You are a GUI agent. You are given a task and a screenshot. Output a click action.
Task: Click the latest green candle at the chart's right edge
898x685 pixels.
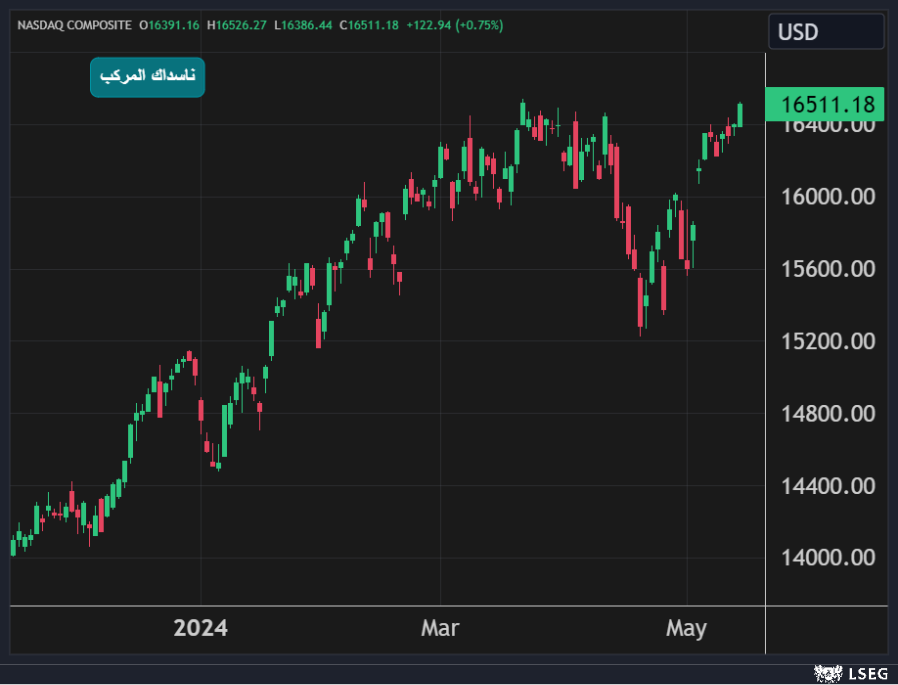[741, 116]
